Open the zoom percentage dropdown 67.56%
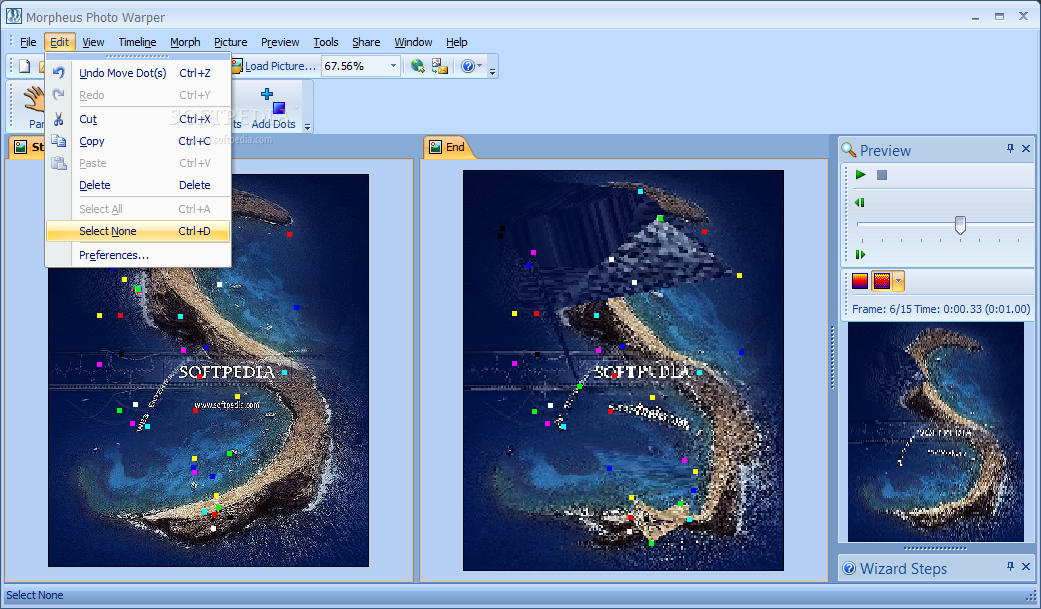This screenshot has height=609, width=1041. 393,66
